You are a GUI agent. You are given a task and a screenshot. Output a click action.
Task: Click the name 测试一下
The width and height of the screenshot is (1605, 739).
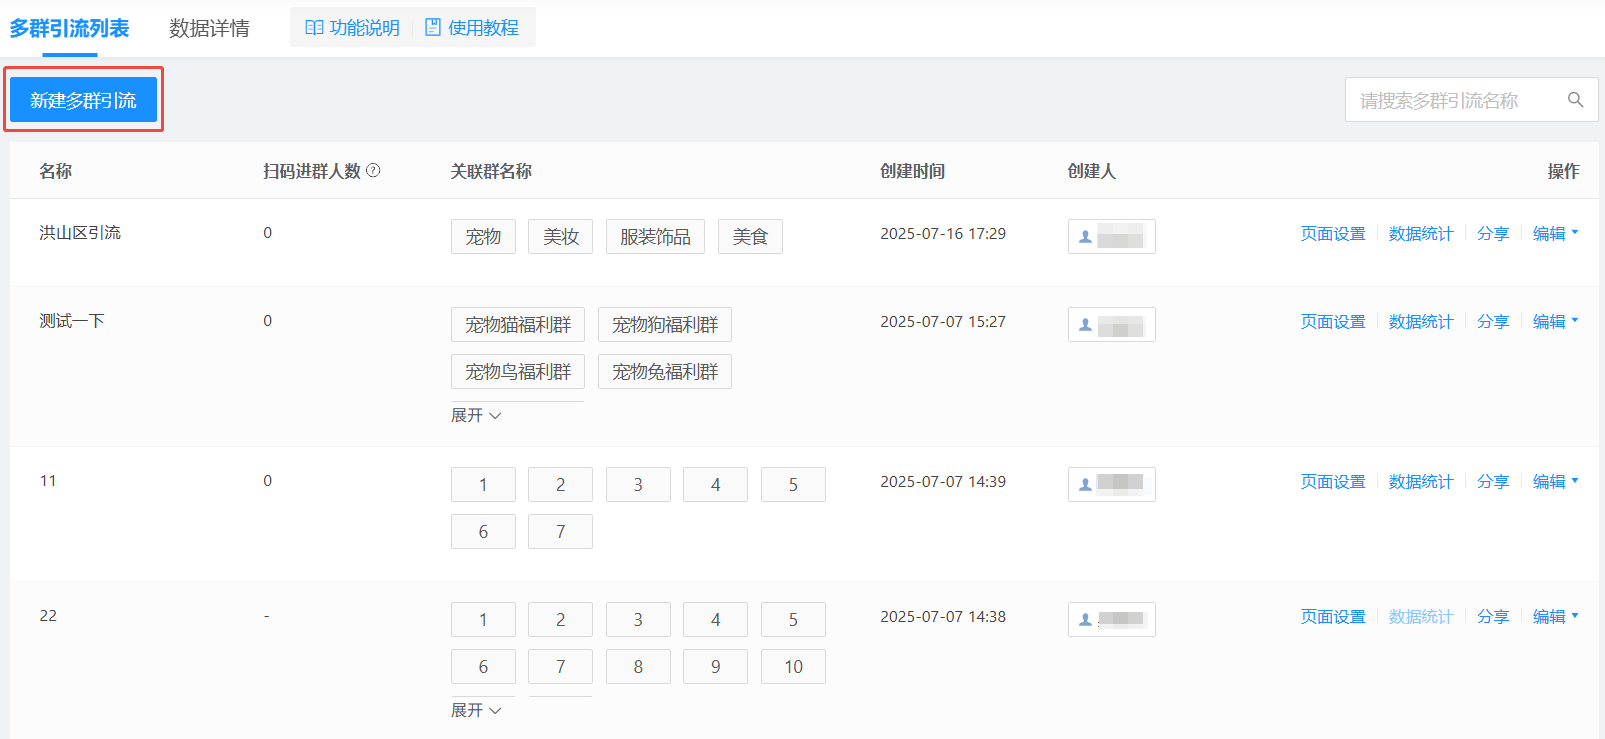[x=72, y=320]
